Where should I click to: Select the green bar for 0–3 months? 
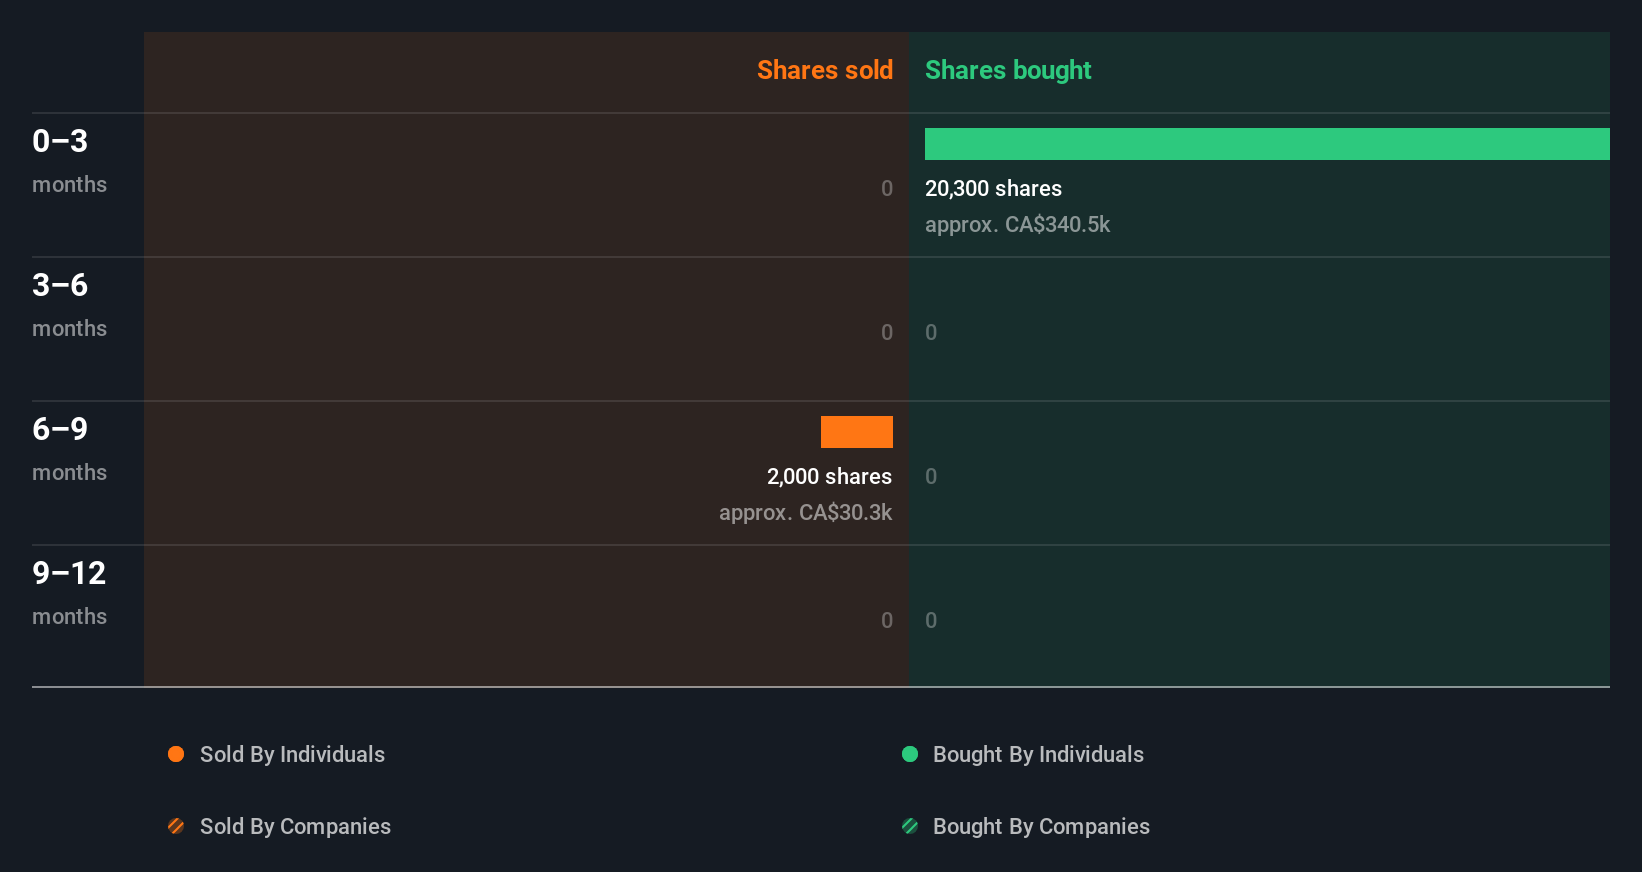[1267, 144]
